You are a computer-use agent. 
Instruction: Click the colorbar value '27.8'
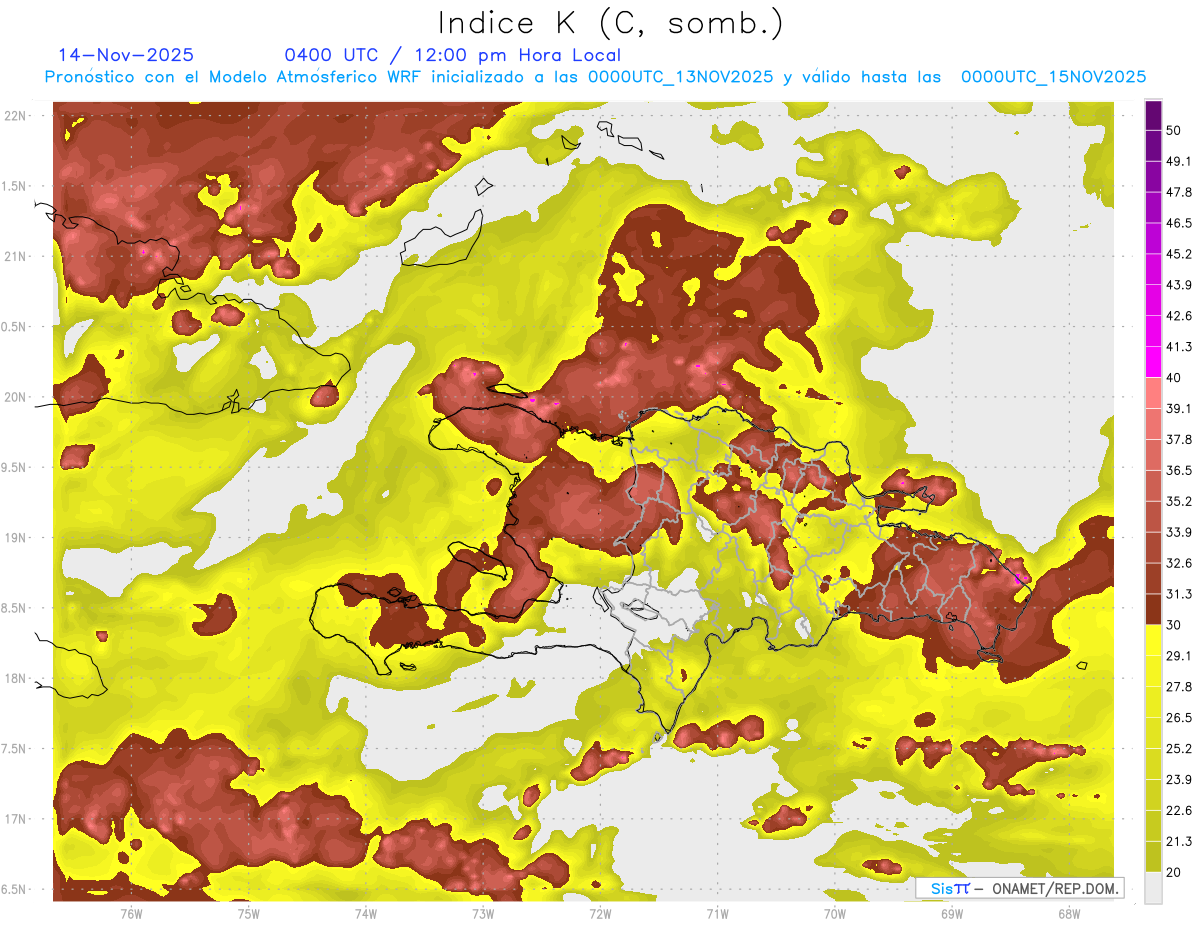1179,687
